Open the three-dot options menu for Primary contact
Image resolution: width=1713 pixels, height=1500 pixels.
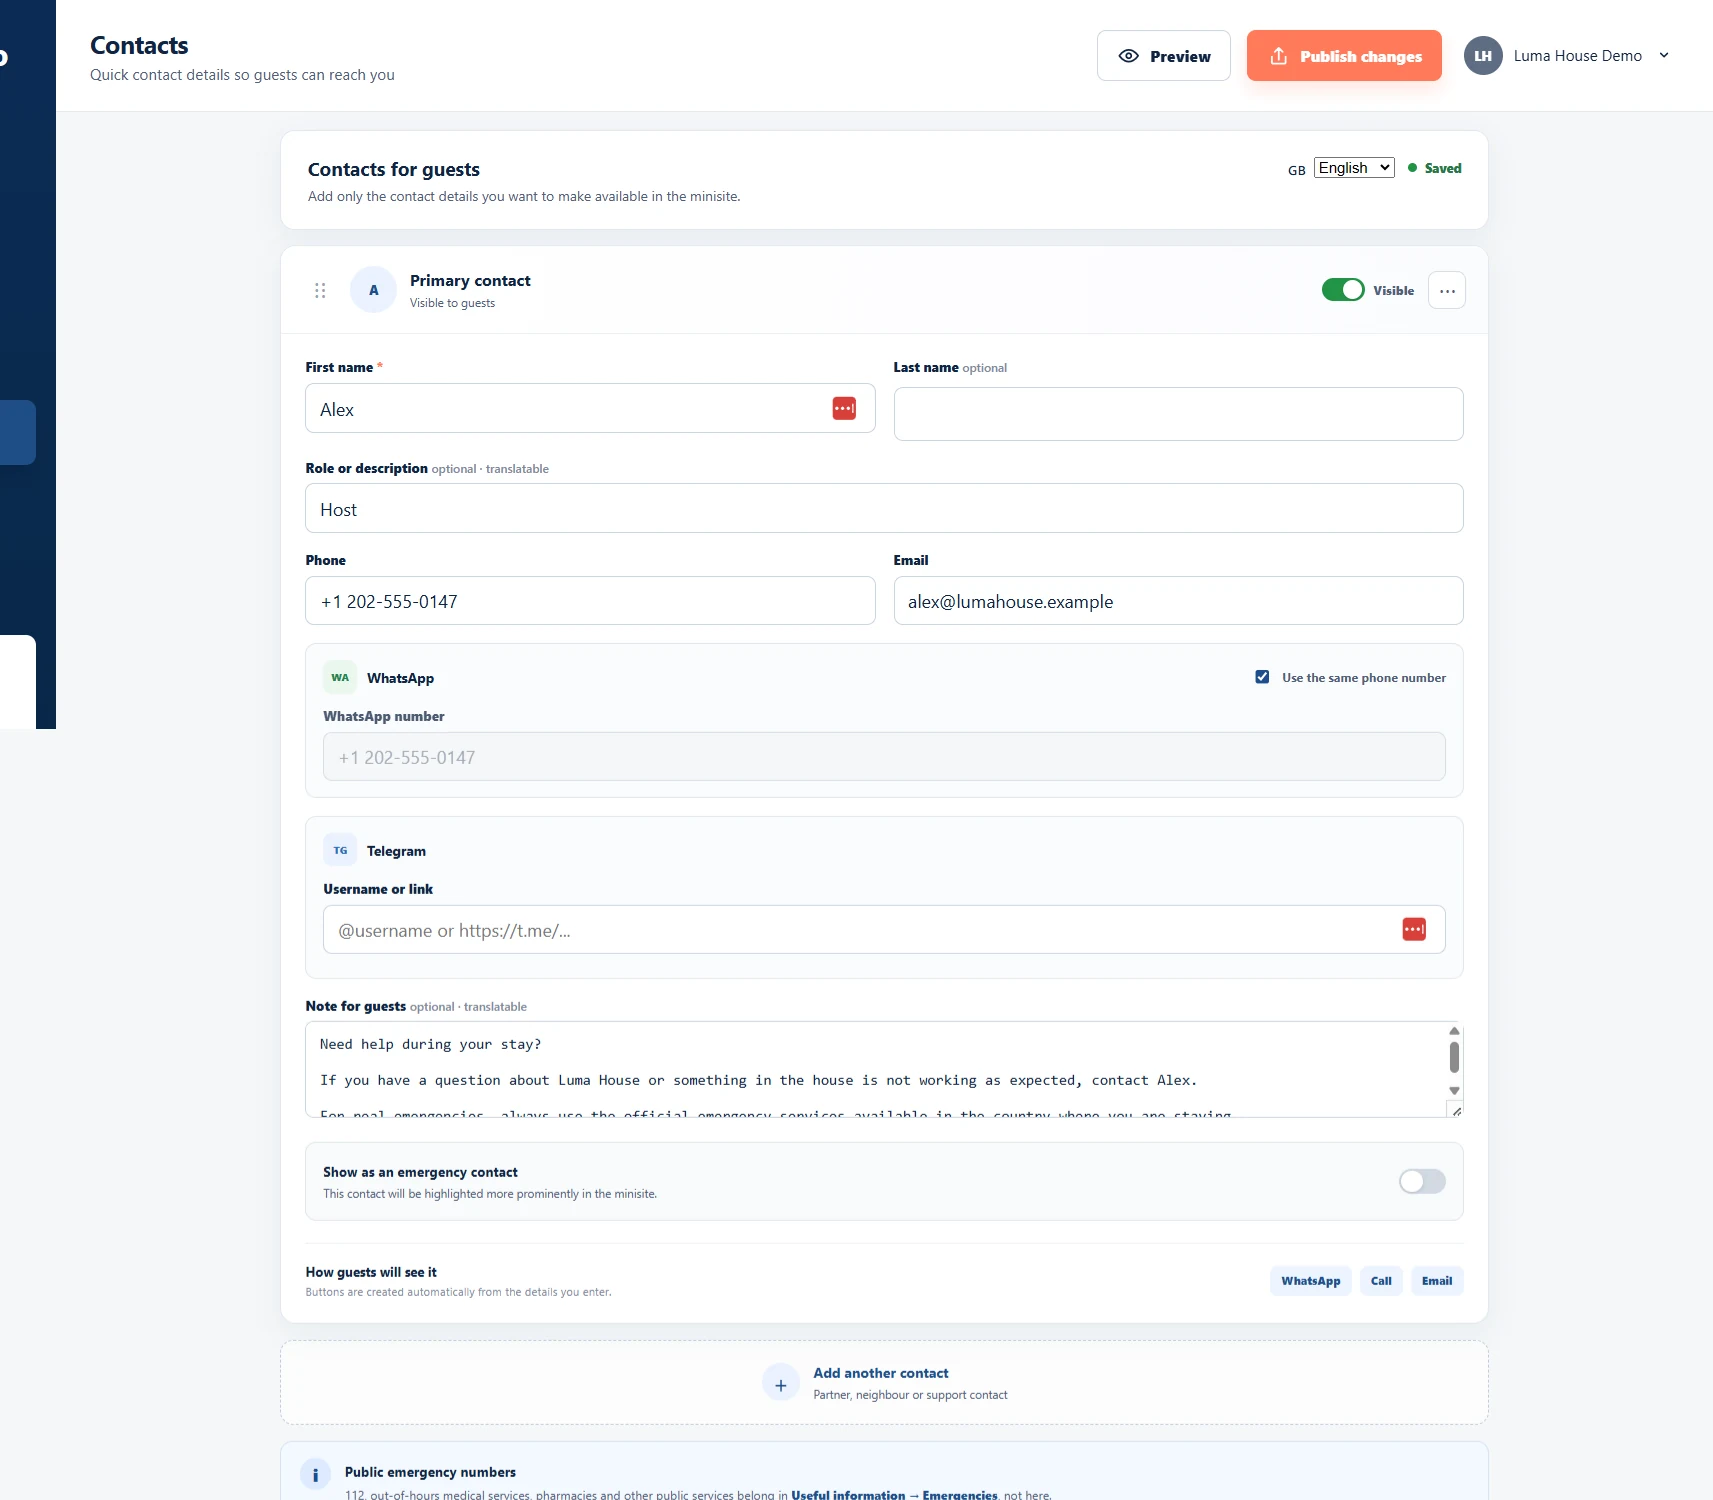pos(1447,291)
